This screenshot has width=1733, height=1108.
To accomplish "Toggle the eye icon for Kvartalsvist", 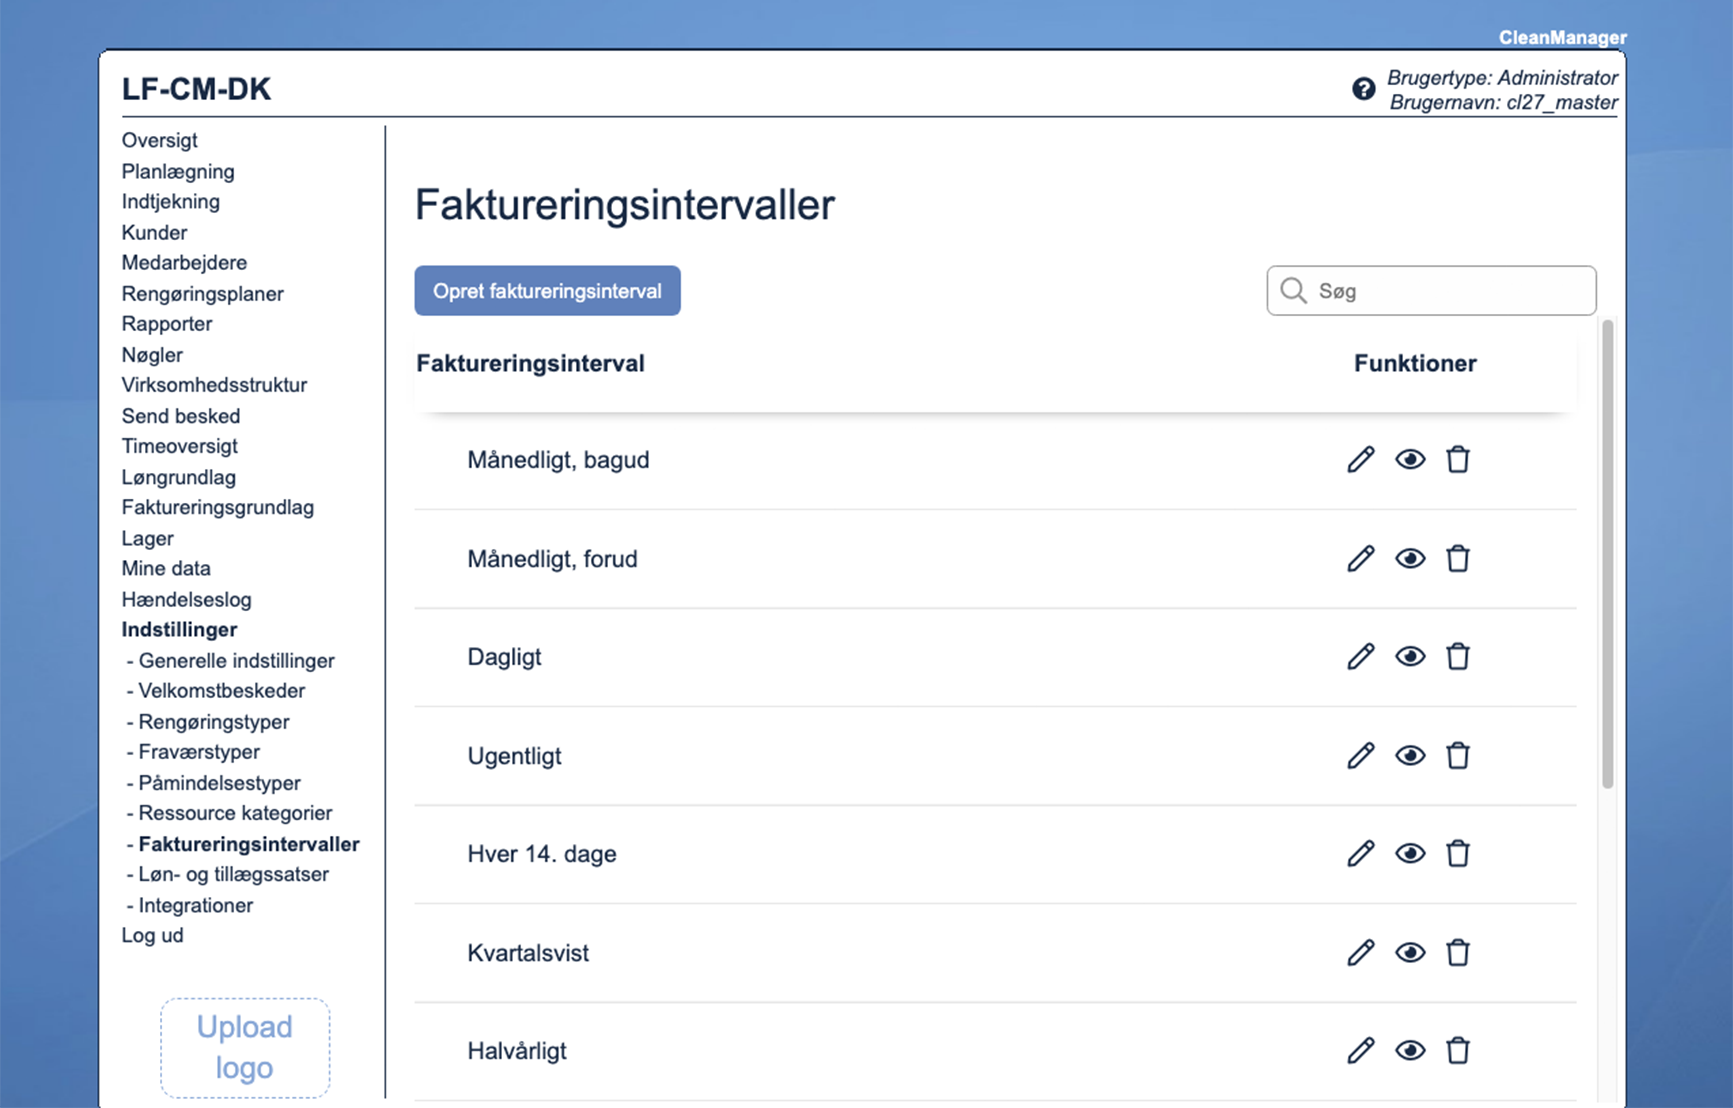I will click(x=1410, y=952).
